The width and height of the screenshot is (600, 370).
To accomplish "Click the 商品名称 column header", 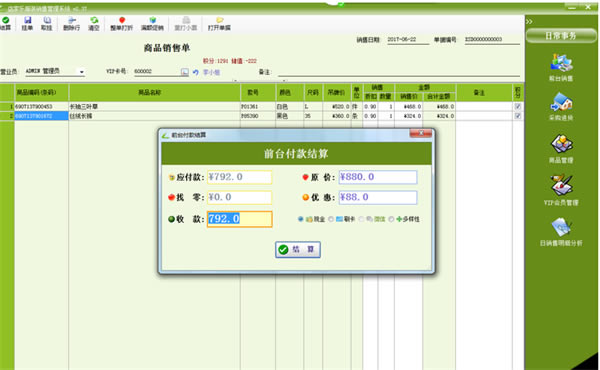I will point(155,92).
